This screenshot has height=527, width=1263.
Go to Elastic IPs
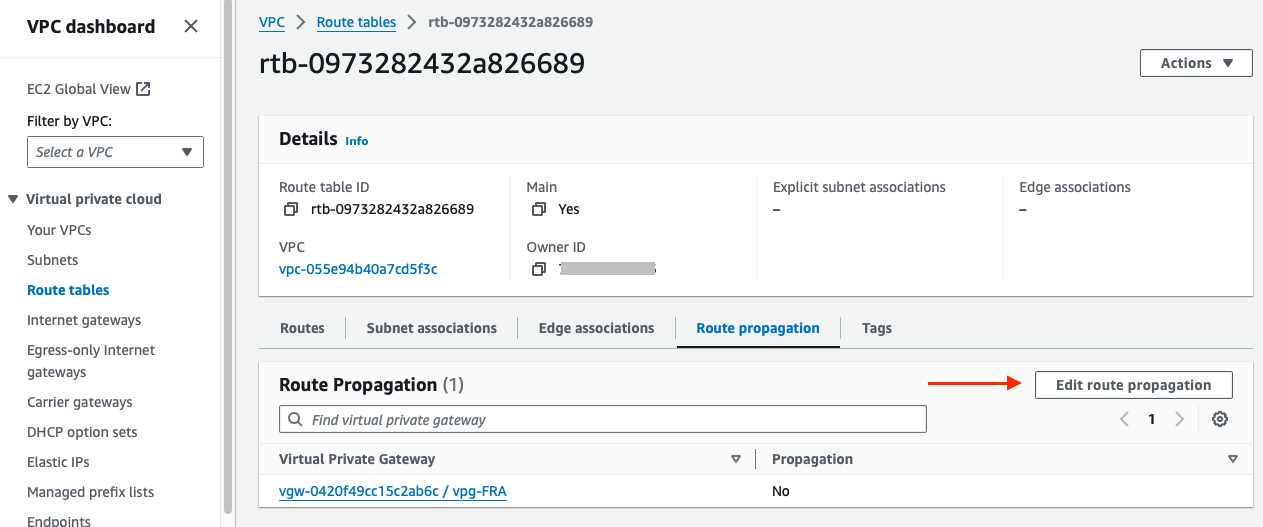[x=59, y=462]
